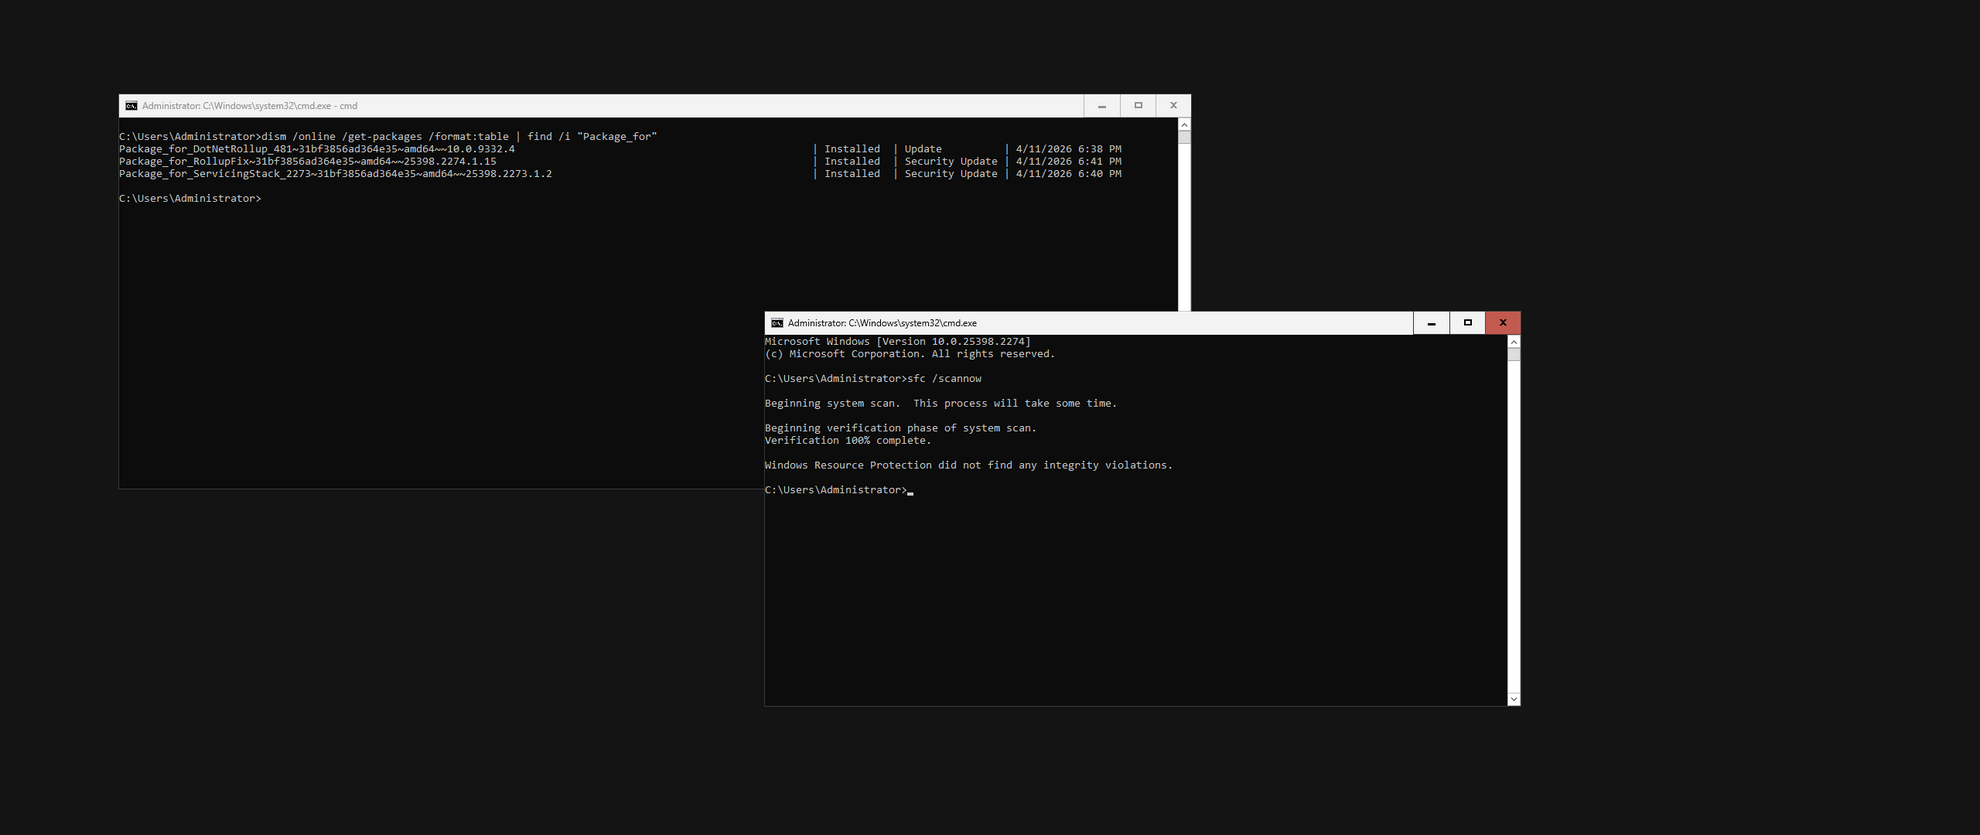Minimize the back dism command prompt window
This screenshot has height=835, width=1980.
(1102, 106)
